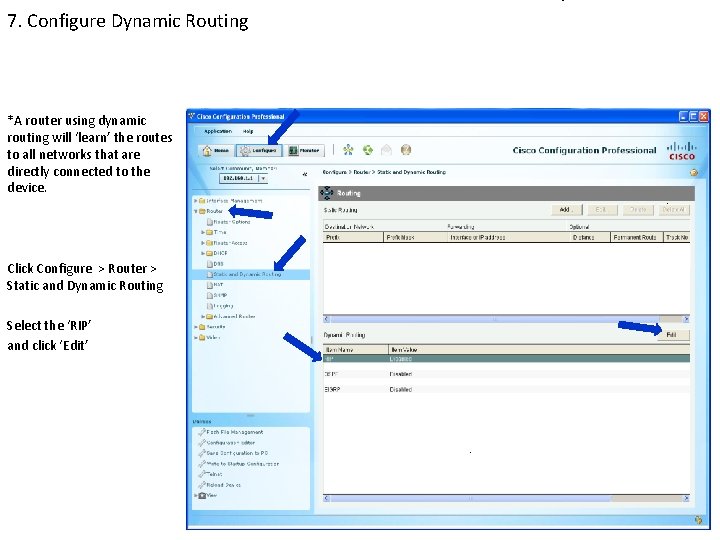
Task: Click the Prefix column header
Action: (353, 237)
